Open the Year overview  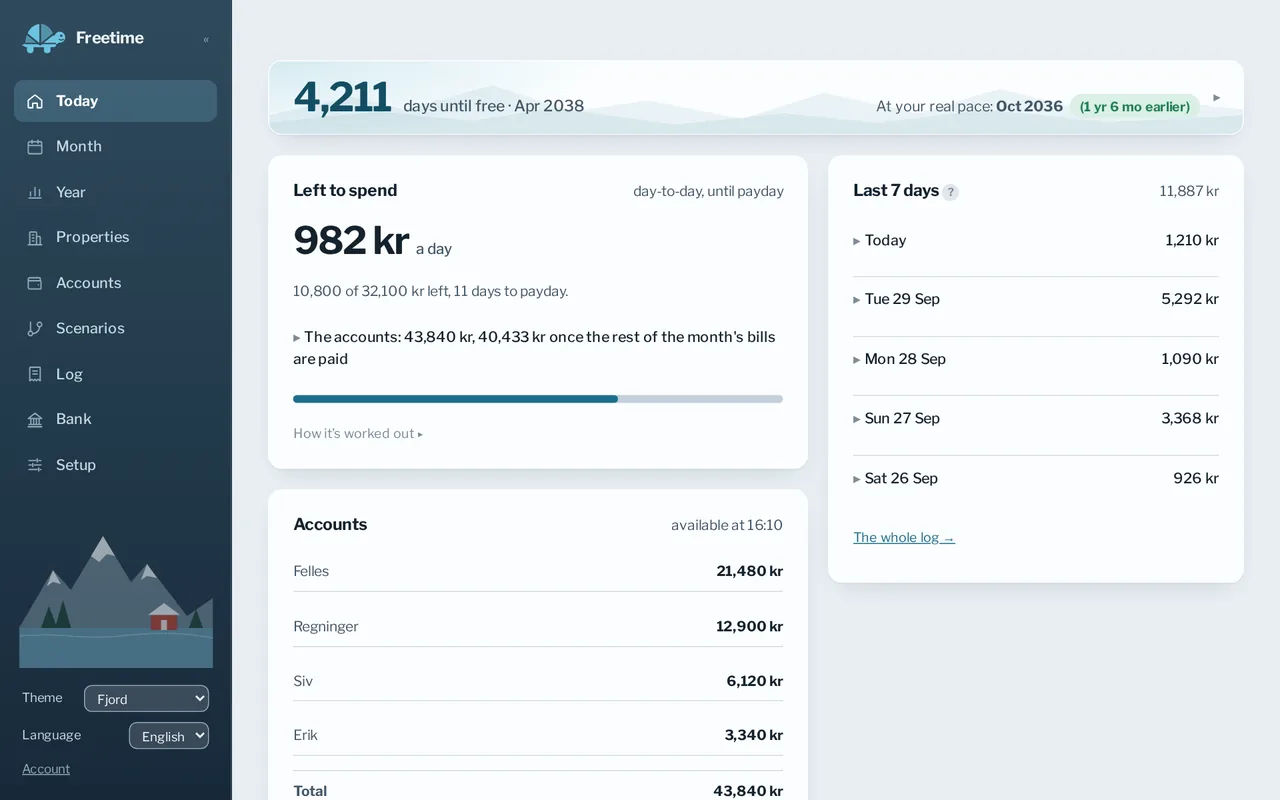pyautogui.click(x=115, y=192)
